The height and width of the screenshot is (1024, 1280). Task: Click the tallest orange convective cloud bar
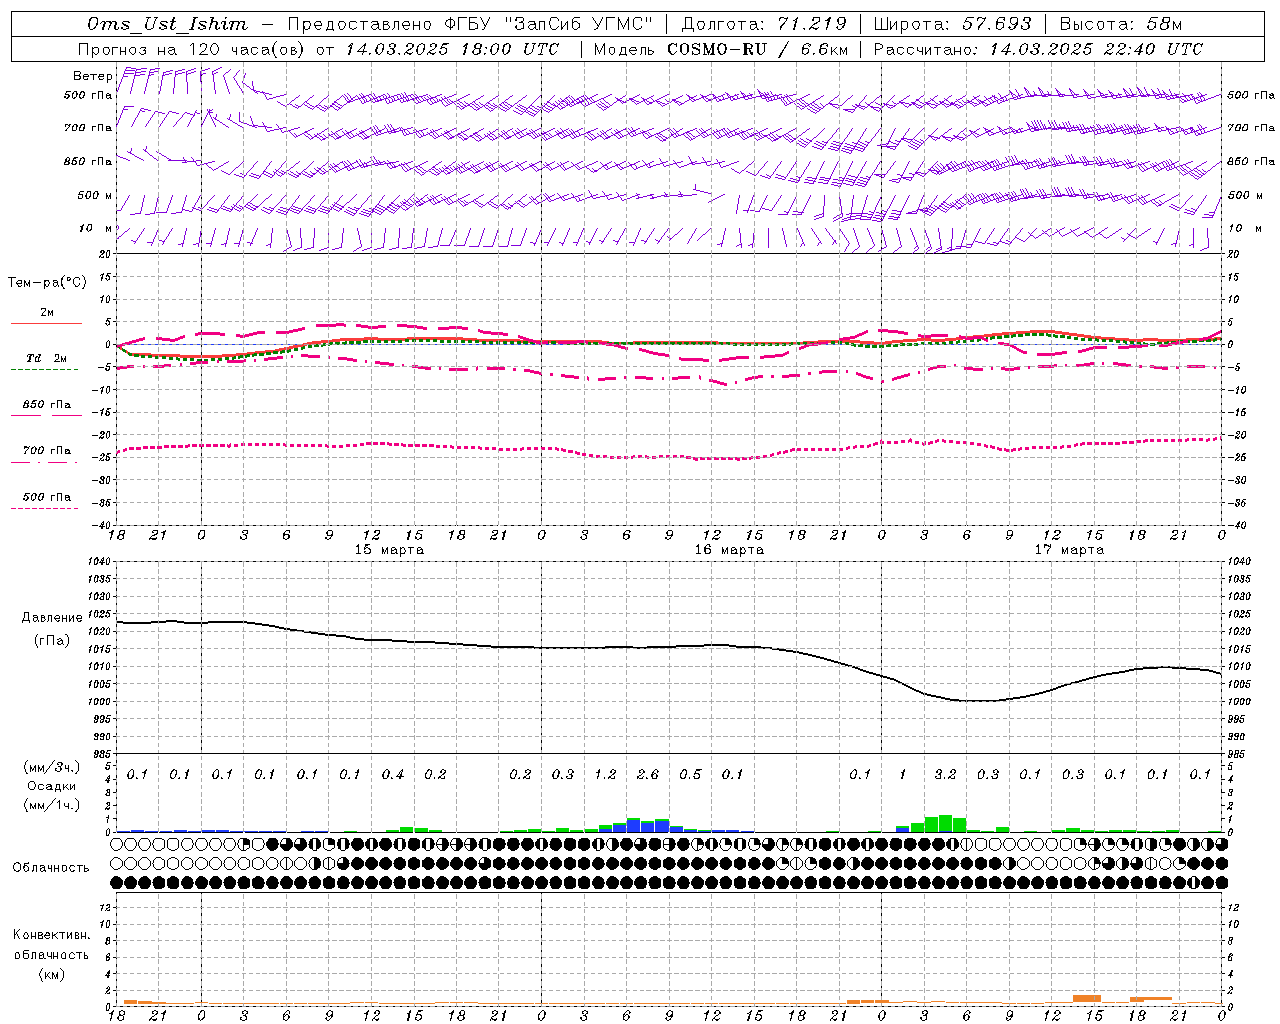pyautogui.click(x=1087, y=999)
